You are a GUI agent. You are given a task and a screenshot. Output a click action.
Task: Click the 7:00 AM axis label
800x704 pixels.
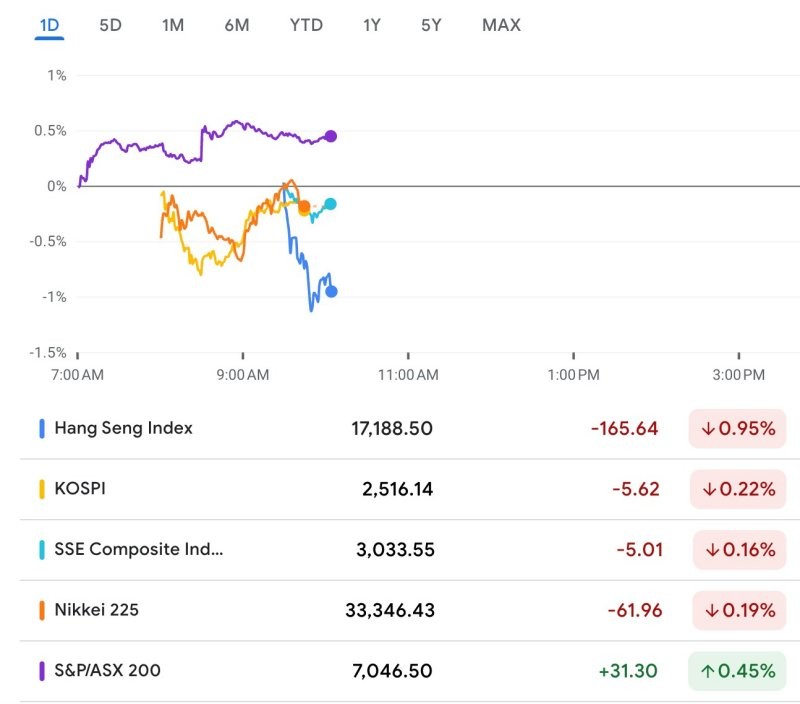78,375
